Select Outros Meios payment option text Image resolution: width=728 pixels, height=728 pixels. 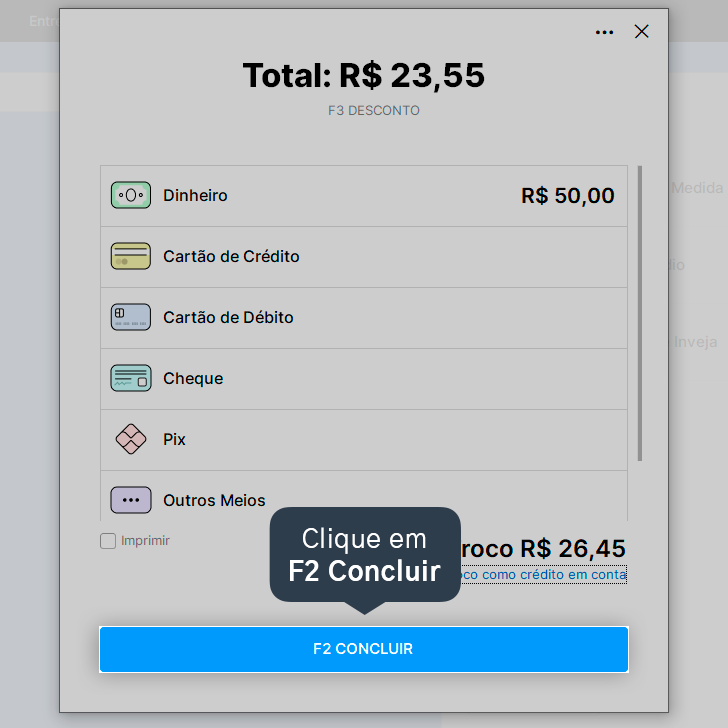(x=214, y=500)
